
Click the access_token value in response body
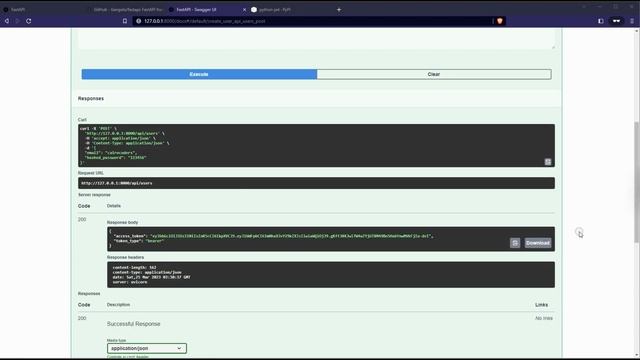coord(292,236)
